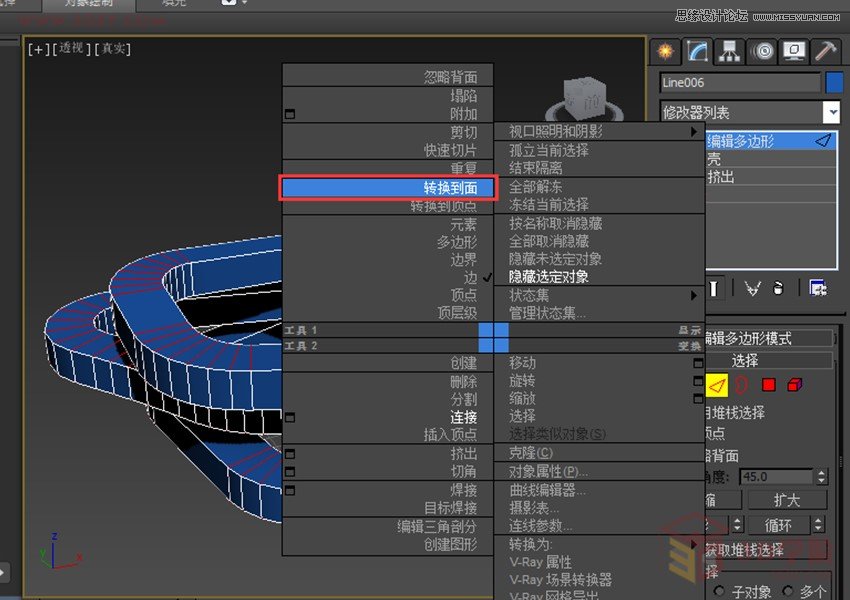This screenshot has width=850, height=600.
Task: Select Edge sub-object level yellow icon
Action: (717, 385)
